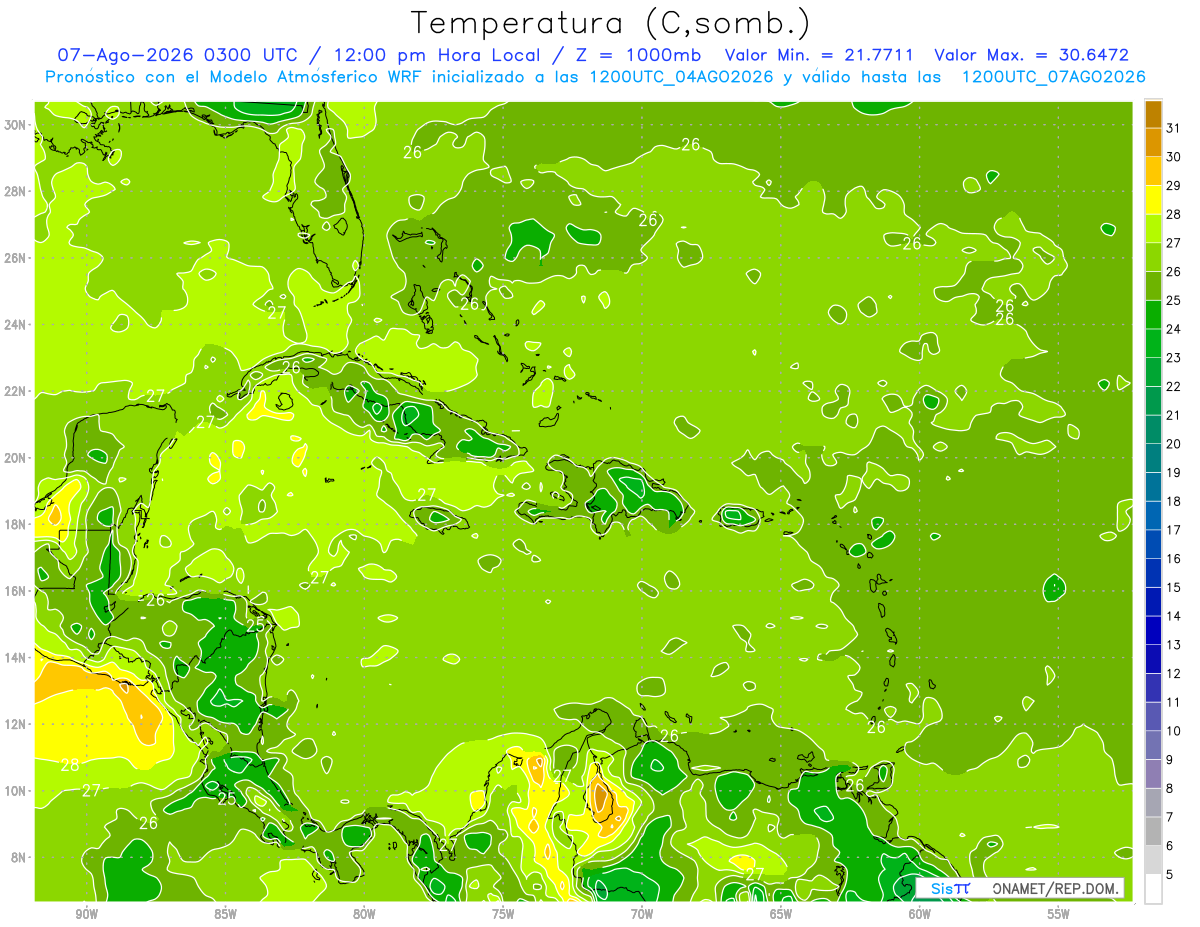Click the '16N' latitude axis label
1200x927 pixels.
[x=15, y=591]
